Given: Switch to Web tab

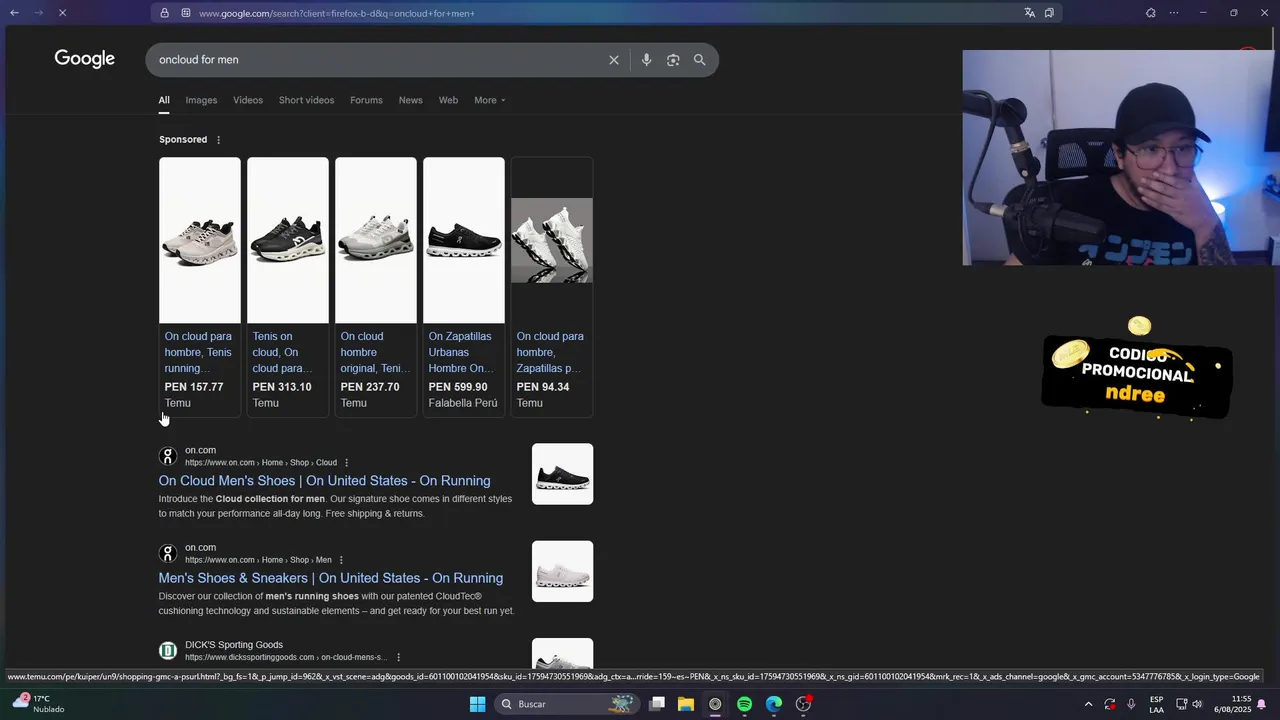Looking at the screenshot, I should (x=448, y=100).
